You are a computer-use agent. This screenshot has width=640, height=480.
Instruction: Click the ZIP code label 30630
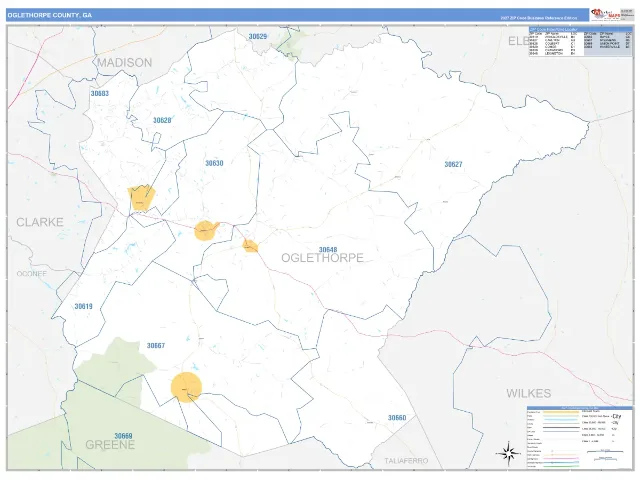pos(214,163)
